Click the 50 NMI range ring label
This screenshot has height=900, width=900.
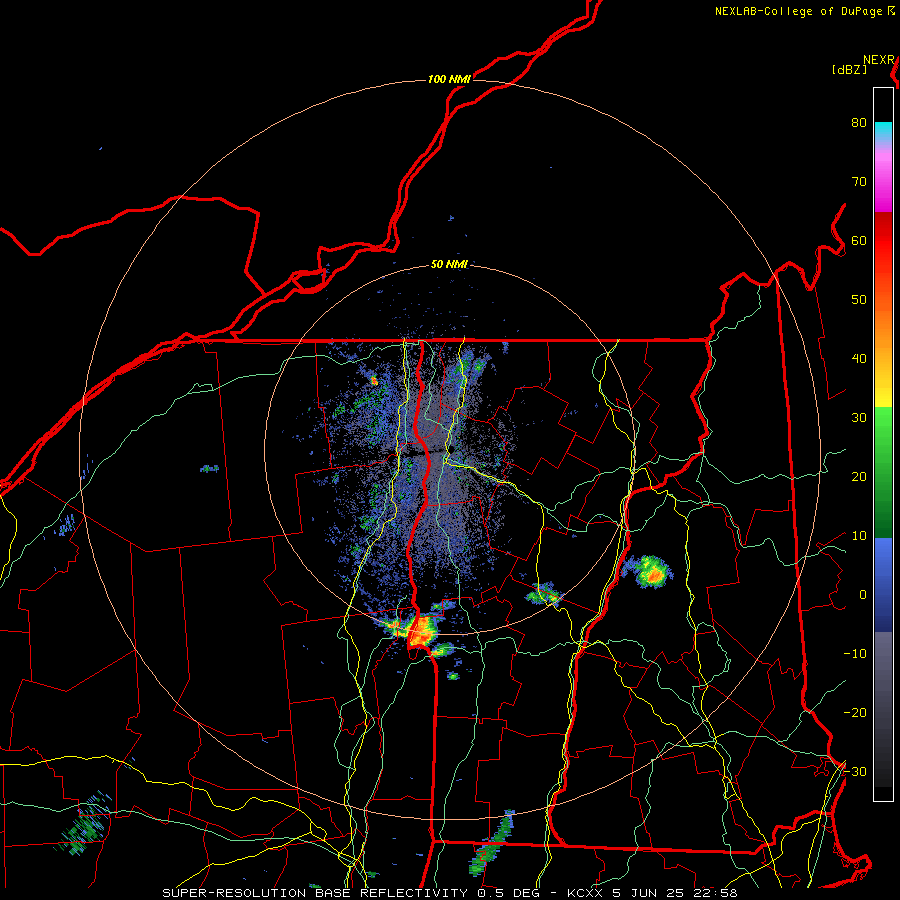pyautogui.click(x=449, y=264)
